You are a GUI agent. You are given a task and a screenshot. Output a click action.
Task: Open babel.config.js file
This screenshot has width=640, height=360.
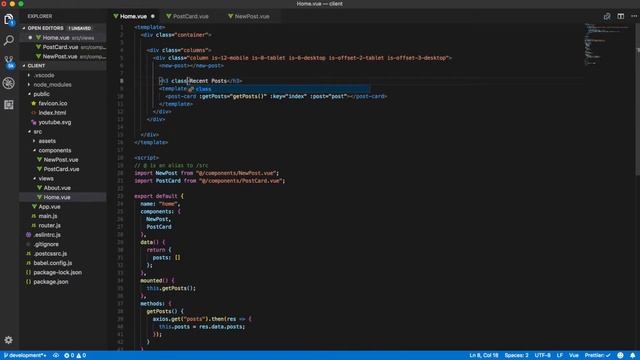[63, 263]
